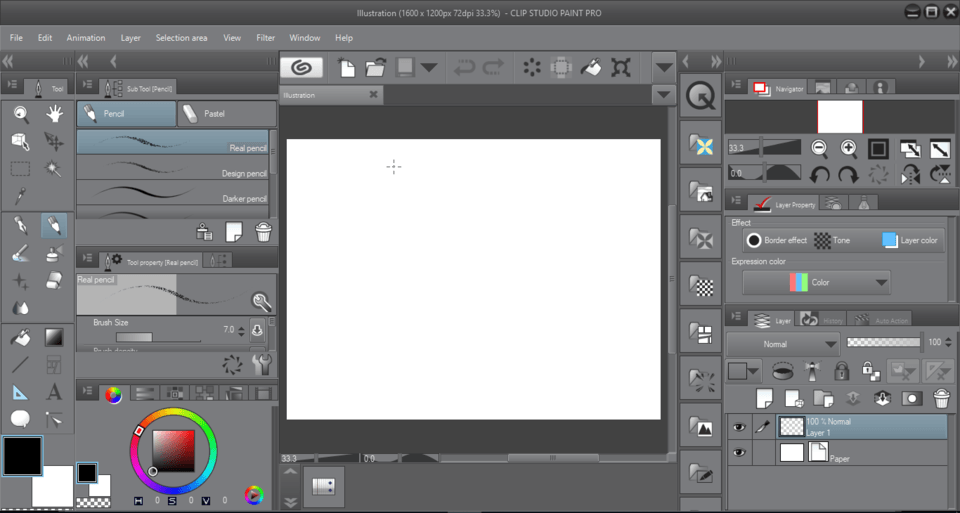The width and height of the screenshot is (960, 513).
Task: Delete layer with trash icon in Layer panel
Action: pyautogui.click(x=941, y=399)
